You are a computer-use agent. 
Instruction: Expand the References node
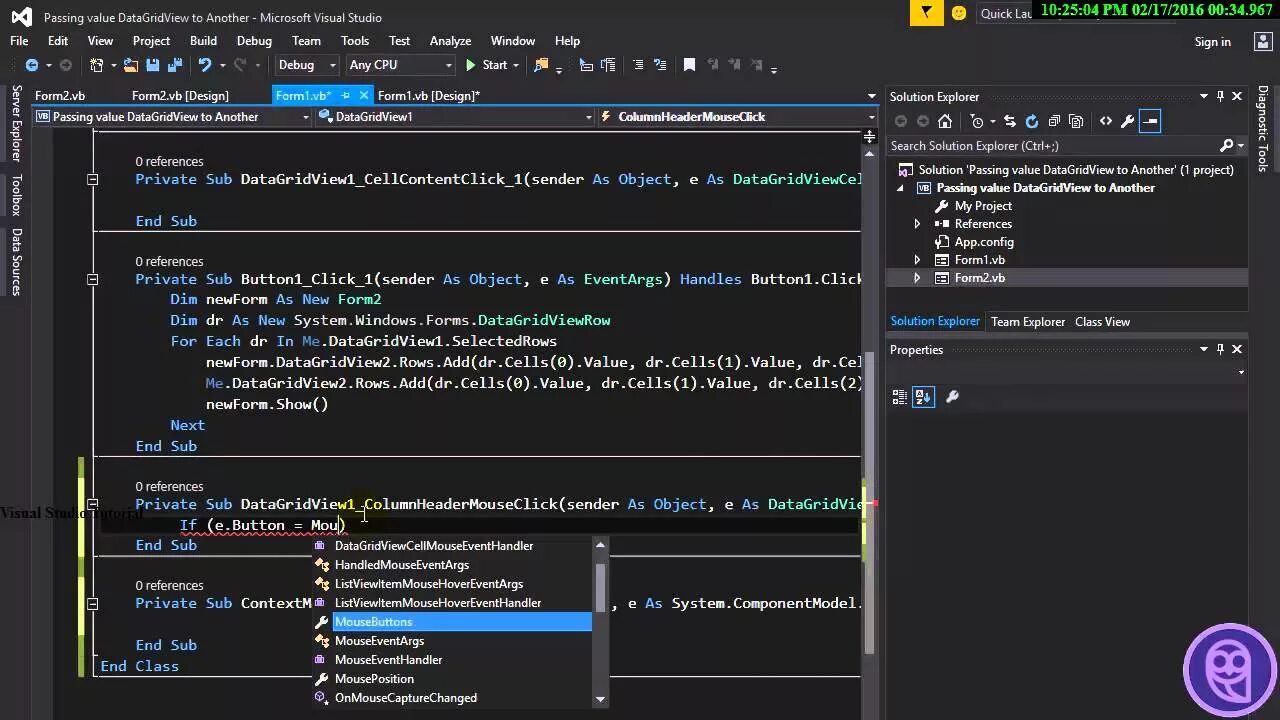pos(917,224)
